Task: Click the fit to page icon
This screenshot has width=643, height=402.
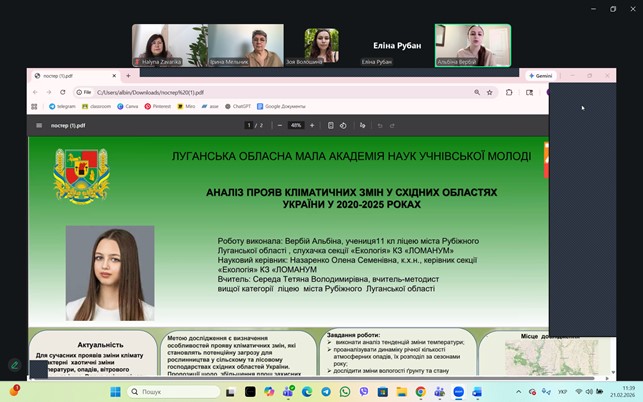Action: click(330, 125)
